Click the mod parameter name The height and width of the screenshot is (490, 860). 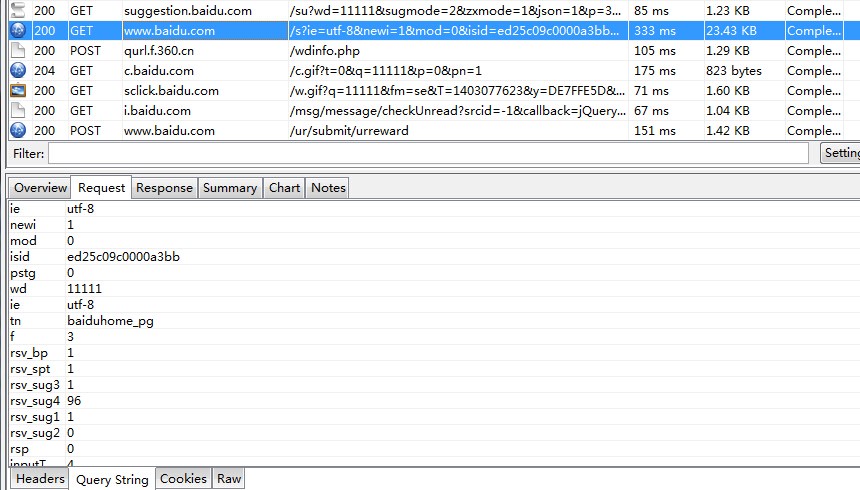[x=23, y=240]
